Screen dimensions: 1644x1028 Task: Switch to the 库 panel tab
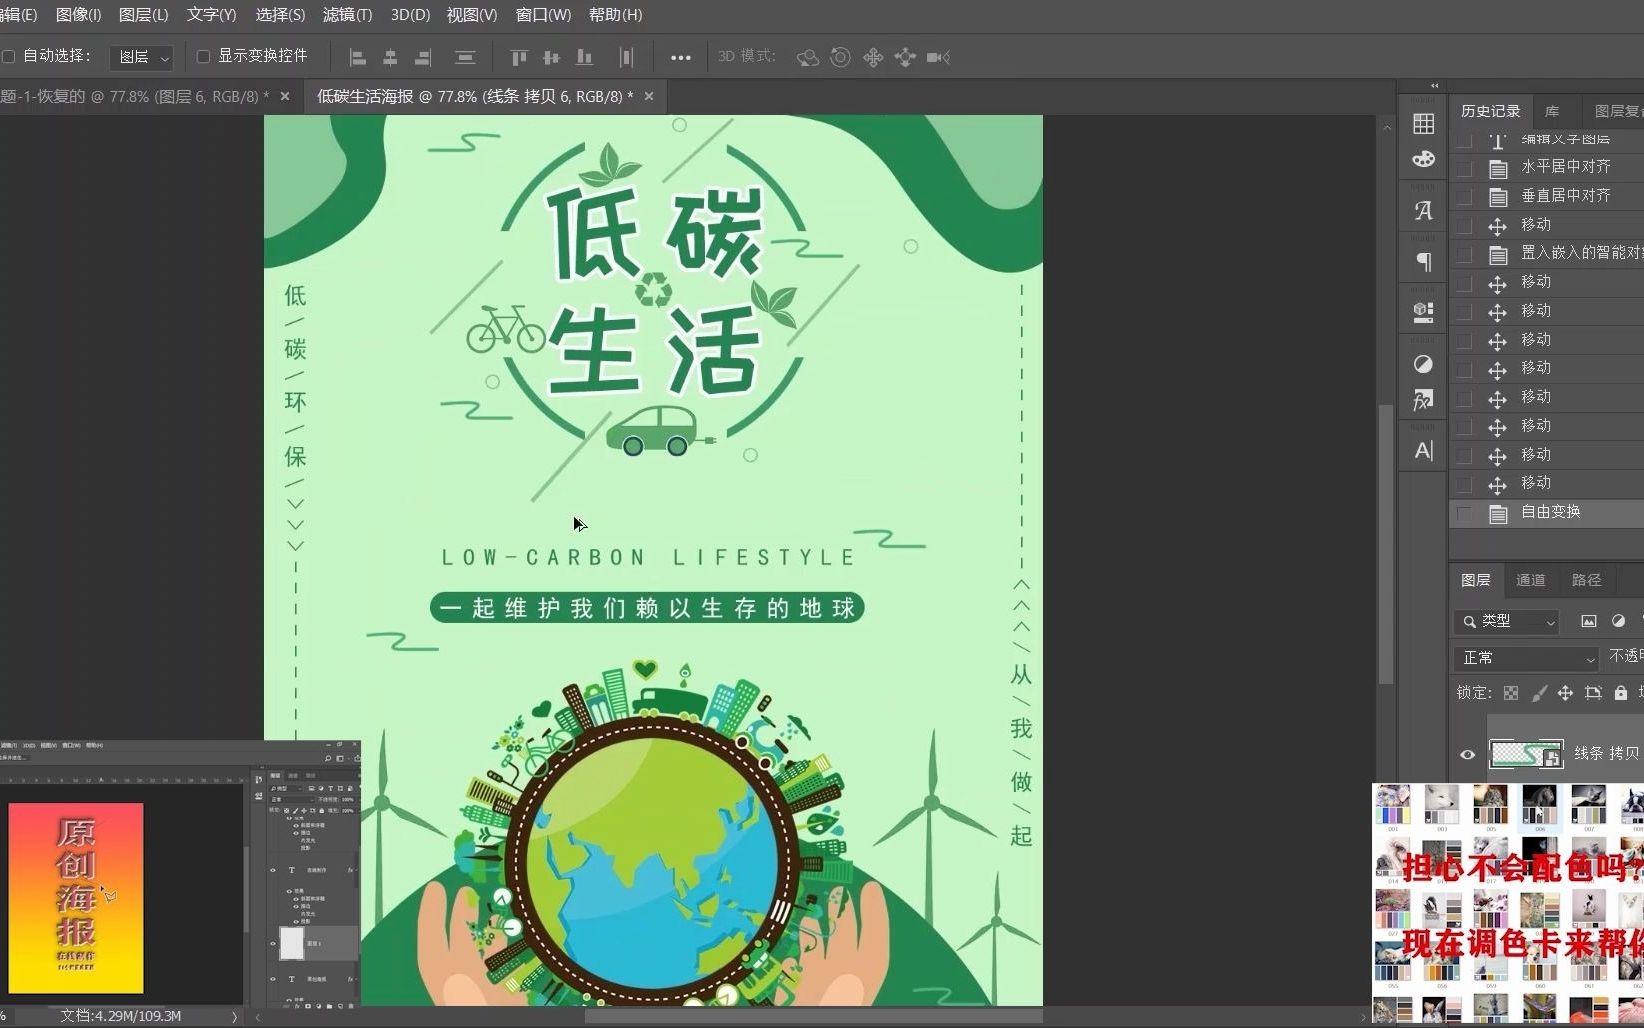[x=1552, y=111]
